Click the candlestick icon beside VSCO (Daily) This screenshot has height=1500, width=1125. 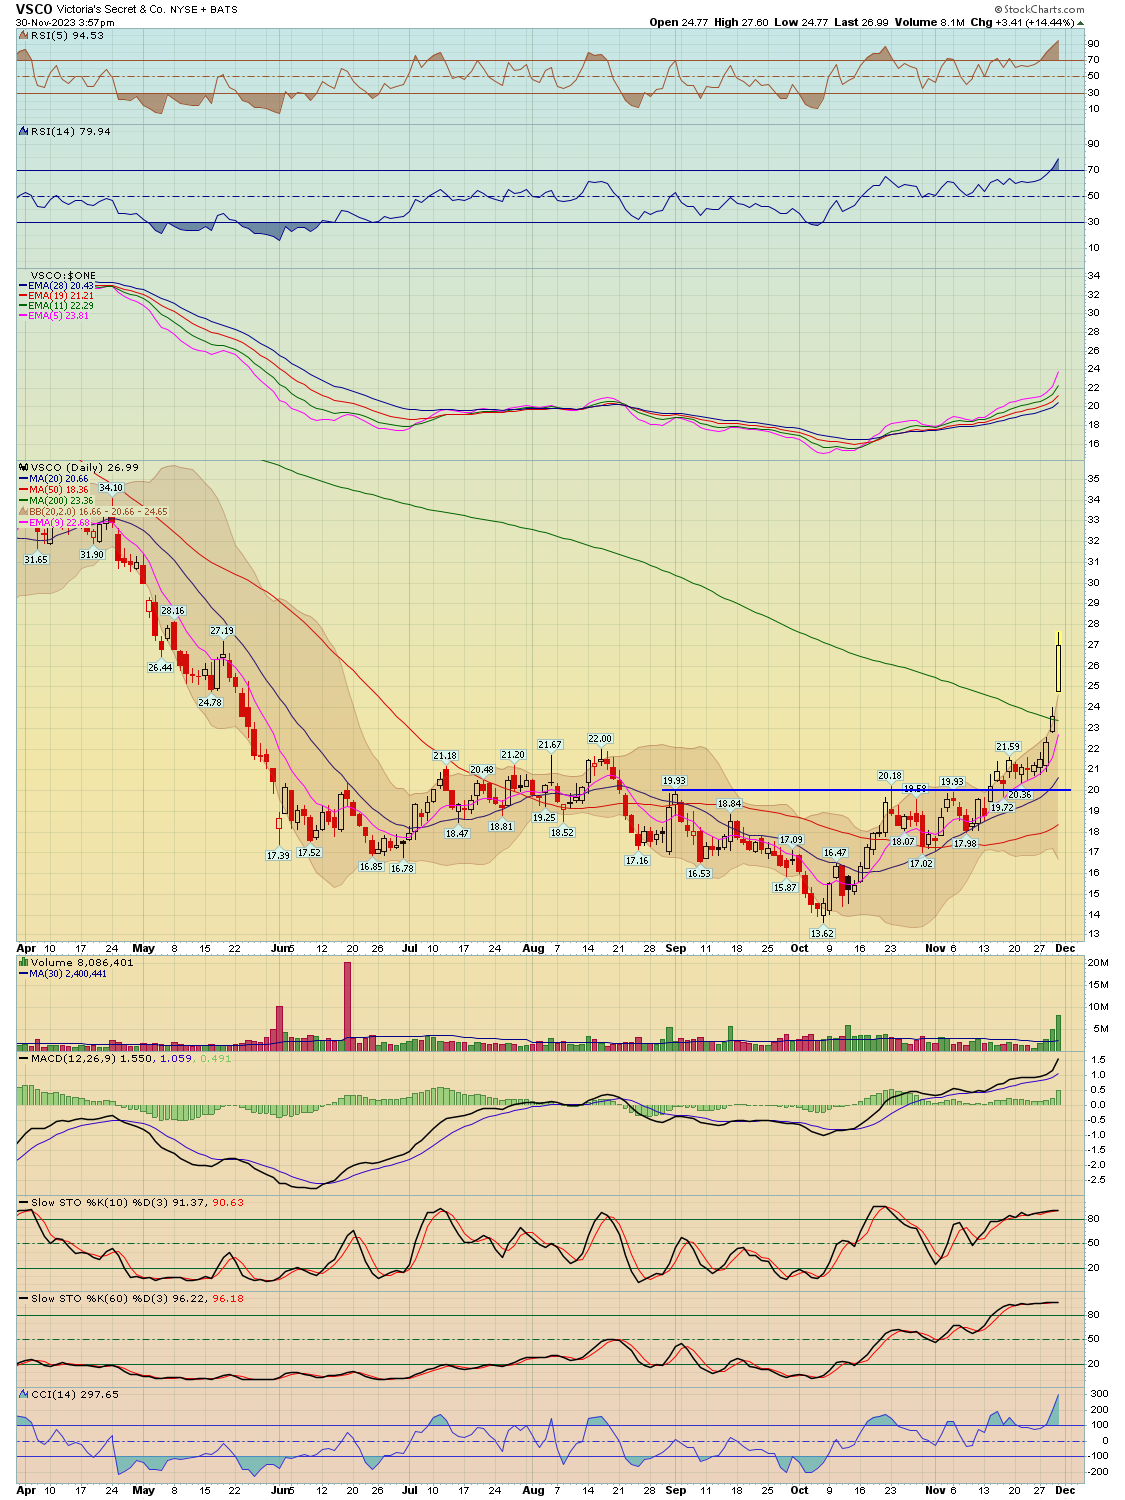coord(24,467)
